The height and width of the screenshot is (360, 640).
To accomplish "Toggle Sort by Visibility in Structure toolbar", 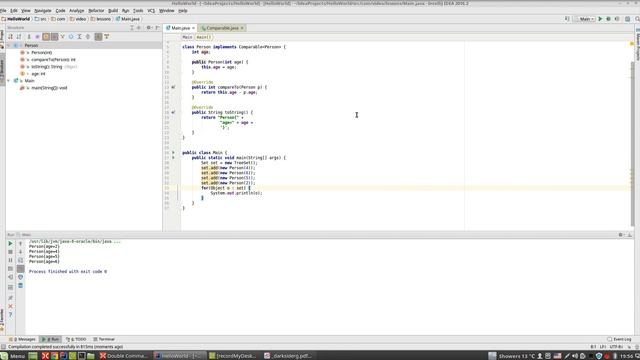I will [x=11, y=37].
